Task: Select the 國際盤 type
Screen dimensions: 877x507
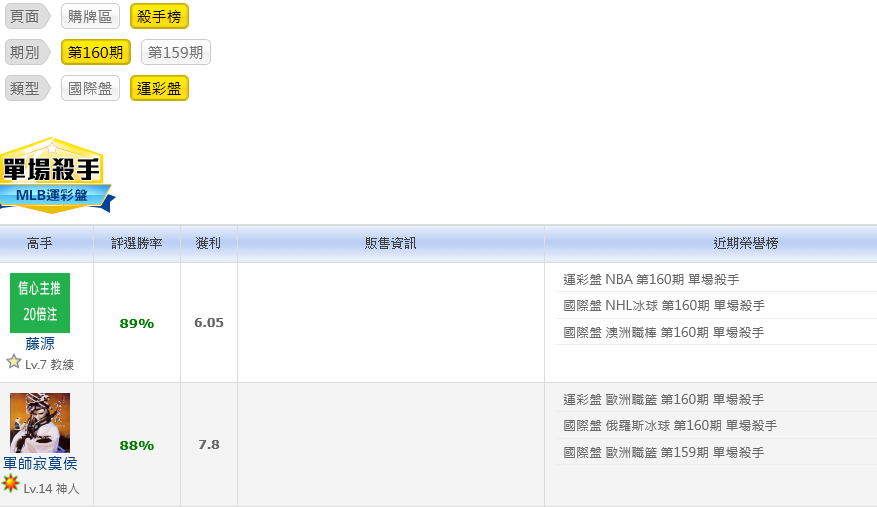Action: coord(90,88)
